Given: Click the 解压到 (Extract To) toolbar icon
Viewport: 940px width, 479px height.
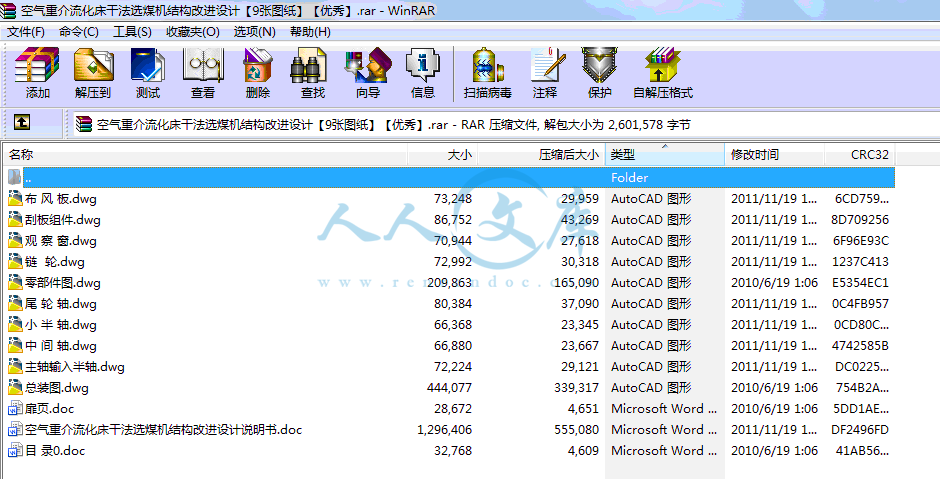Looking at the screenshot, I should point(93,65).
